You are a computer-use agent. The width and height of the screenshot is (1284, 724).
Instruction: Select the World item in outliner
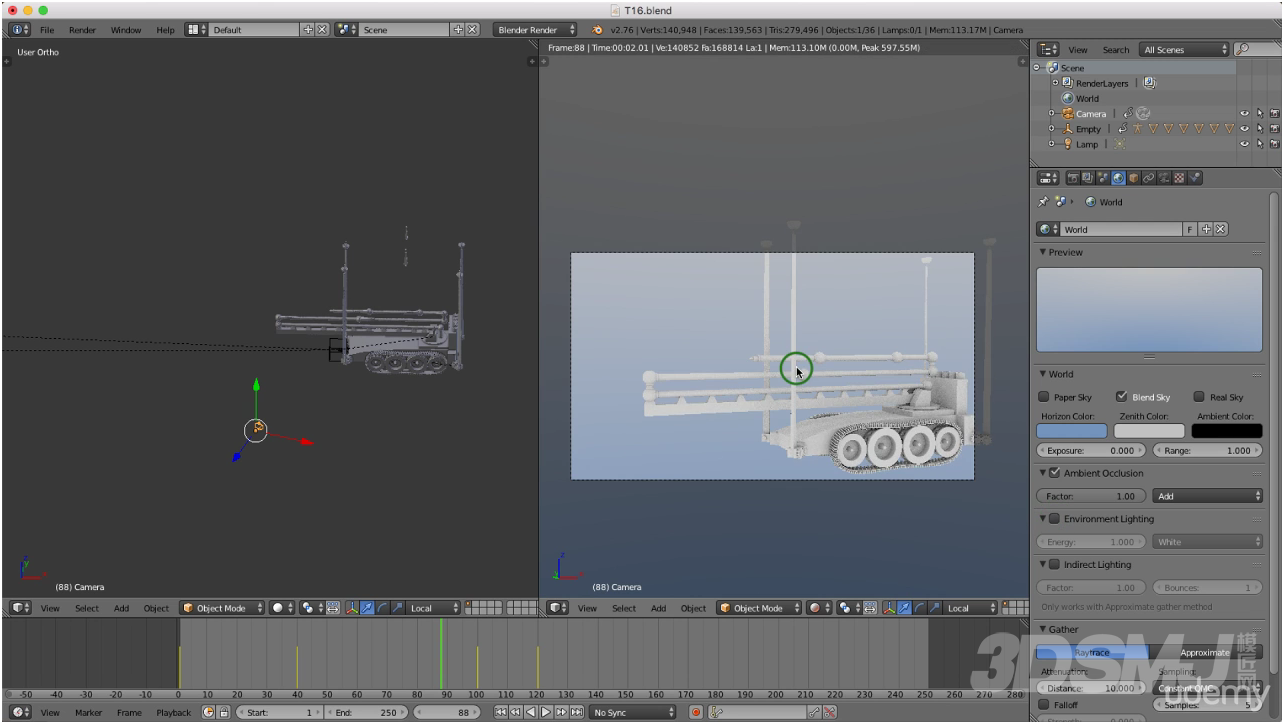[1087, 99]
